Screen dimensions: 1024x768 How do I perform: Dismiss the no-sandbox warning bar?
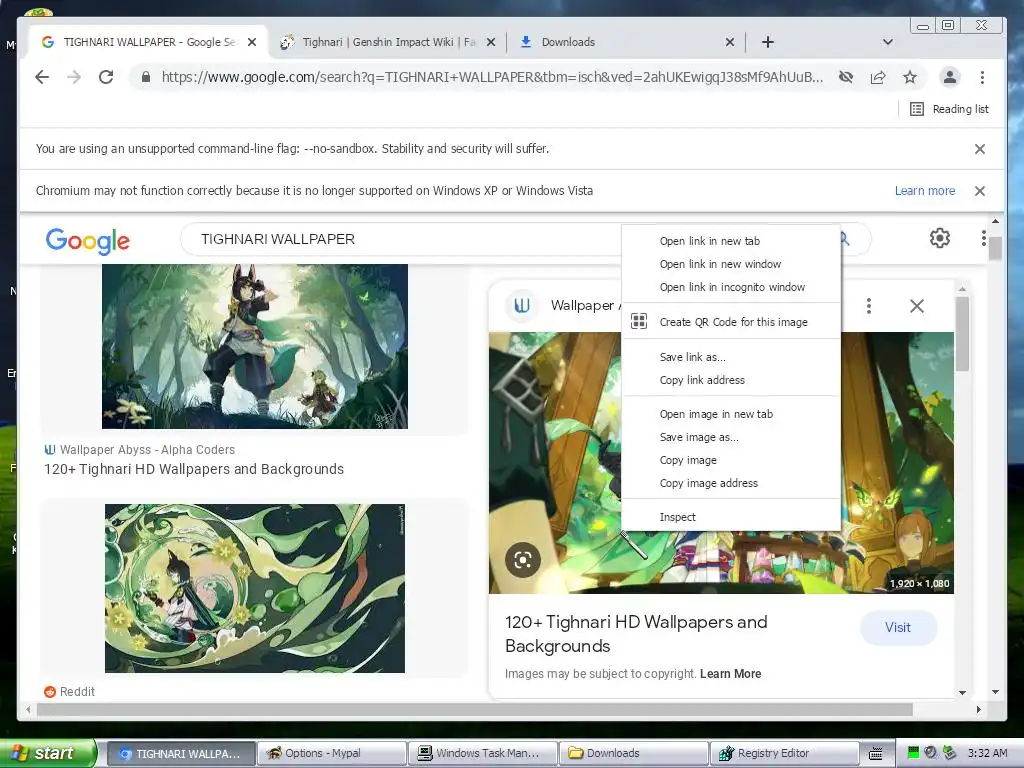tap(980, 149)
